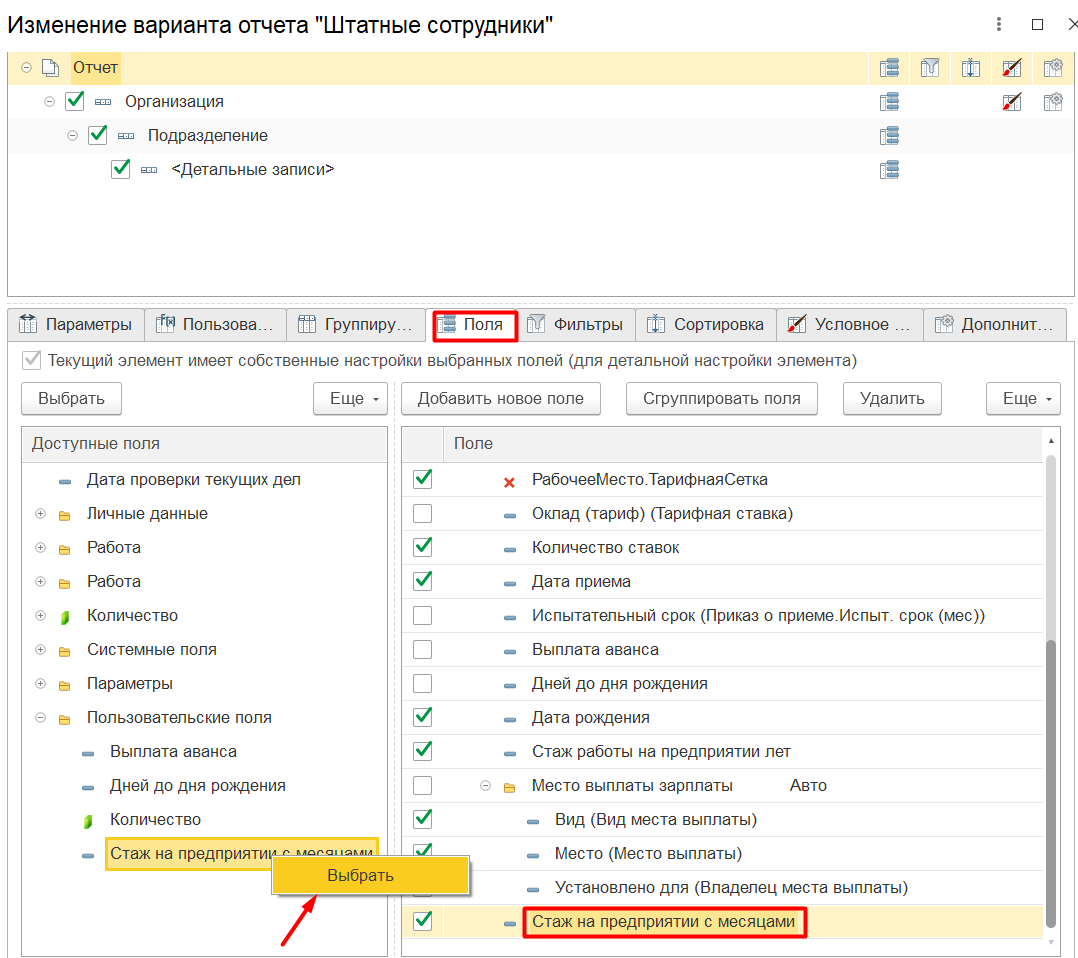Open the Фильтры tab
Image resolution: width=1078 pixels, height=958 pixels.
576,325
